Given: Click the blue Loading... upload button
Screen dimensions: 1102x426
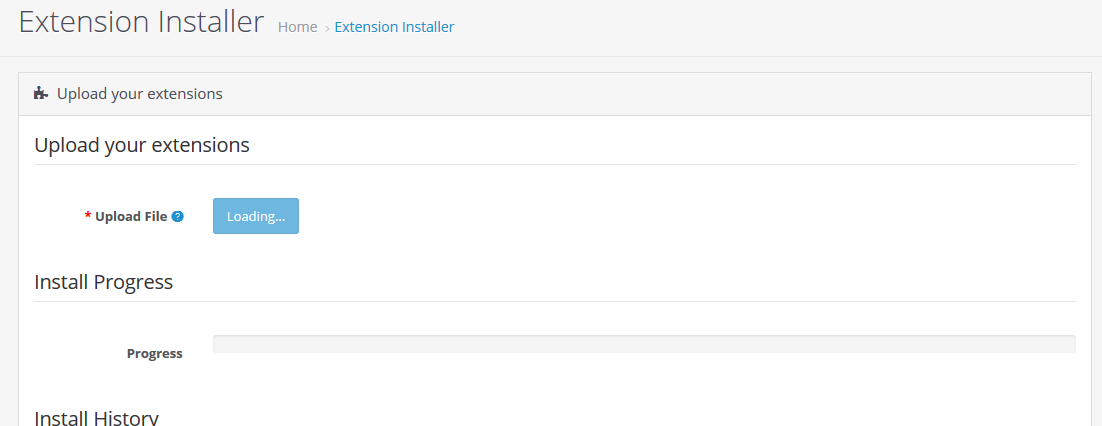Looking at the screenshot, I should click(256, 216).
